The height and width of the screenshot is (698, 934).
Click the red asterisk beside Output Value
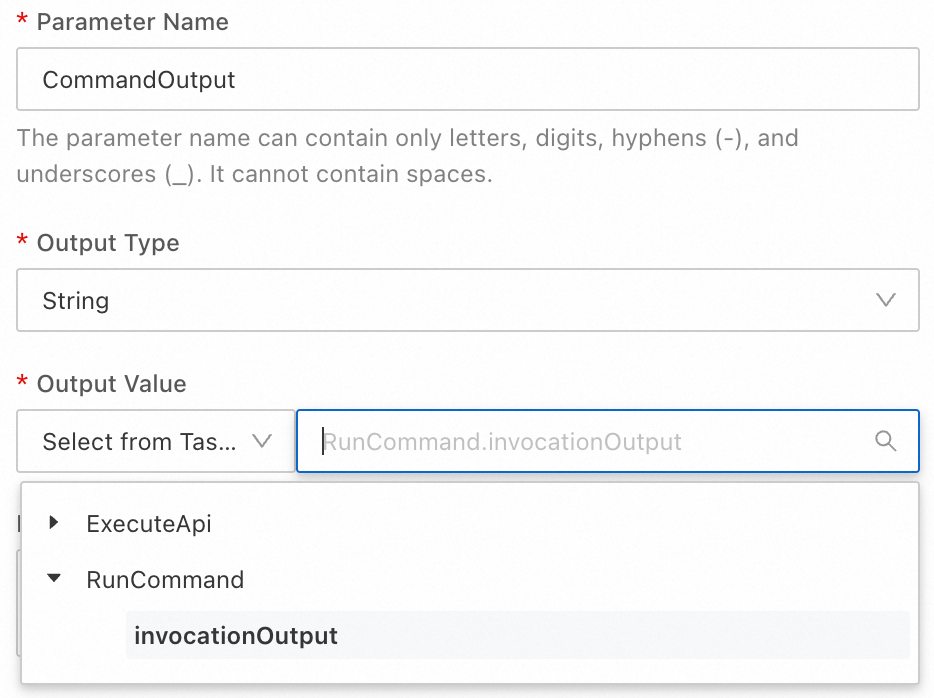click(22, 383)
